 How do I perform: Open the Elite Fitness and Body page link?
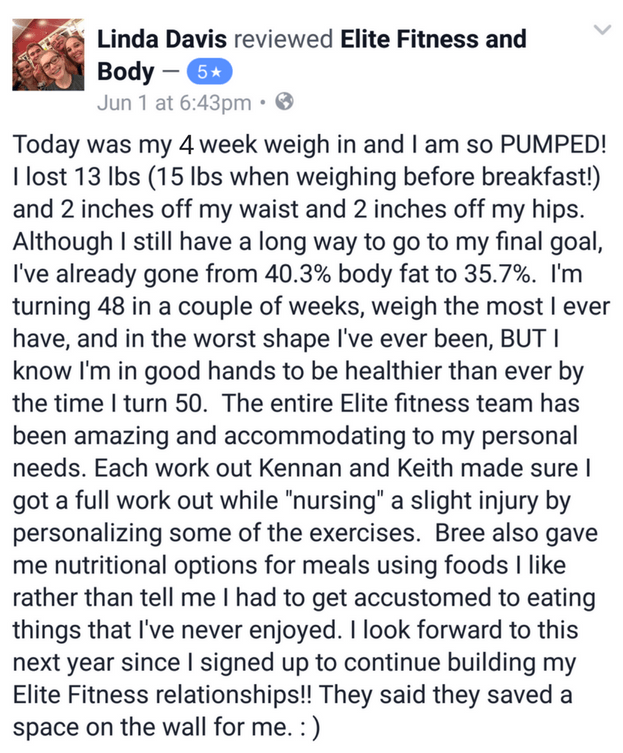point(312,55)
